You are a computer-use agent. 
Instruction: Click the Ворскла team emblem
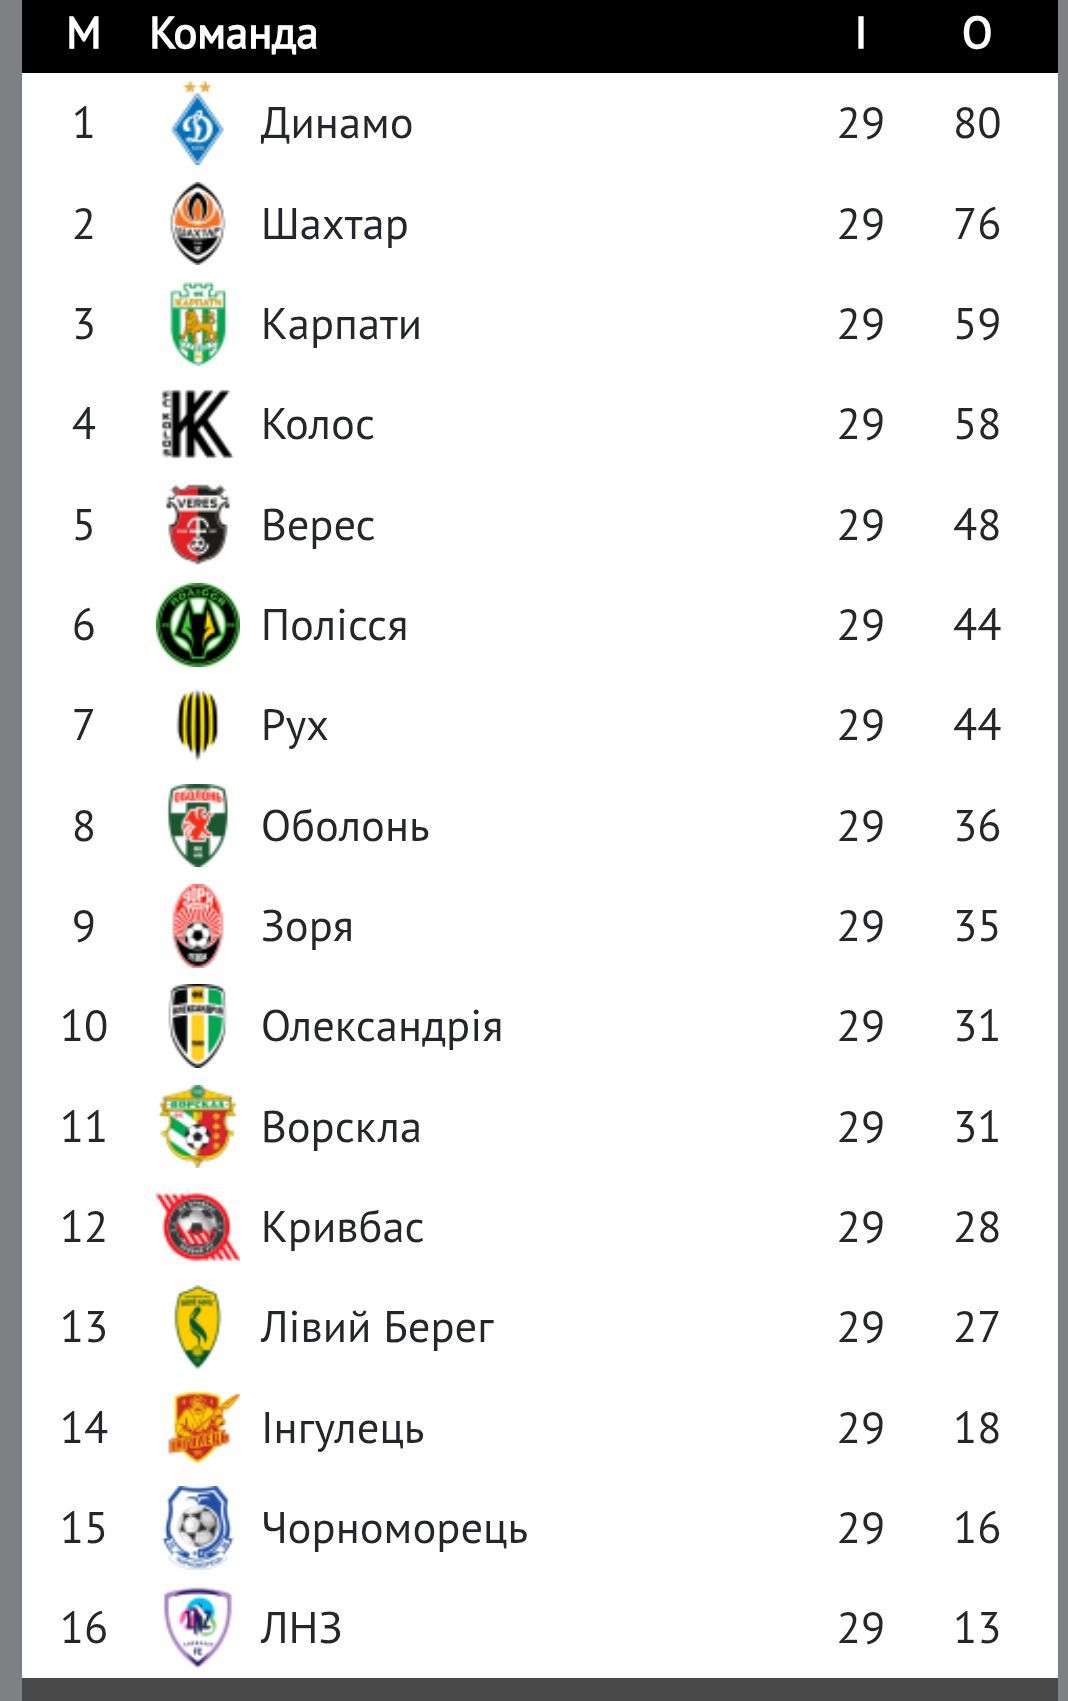point(198,1127)
